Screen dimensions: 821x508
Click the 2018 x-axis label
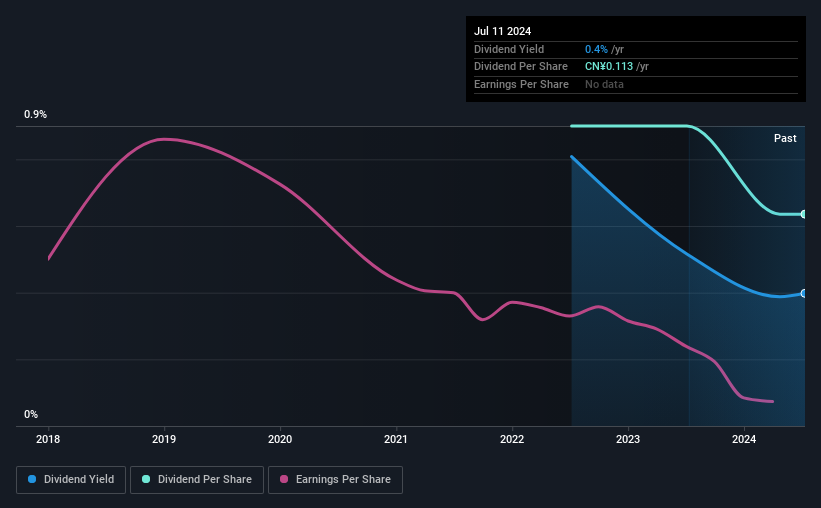click(48, 439)
